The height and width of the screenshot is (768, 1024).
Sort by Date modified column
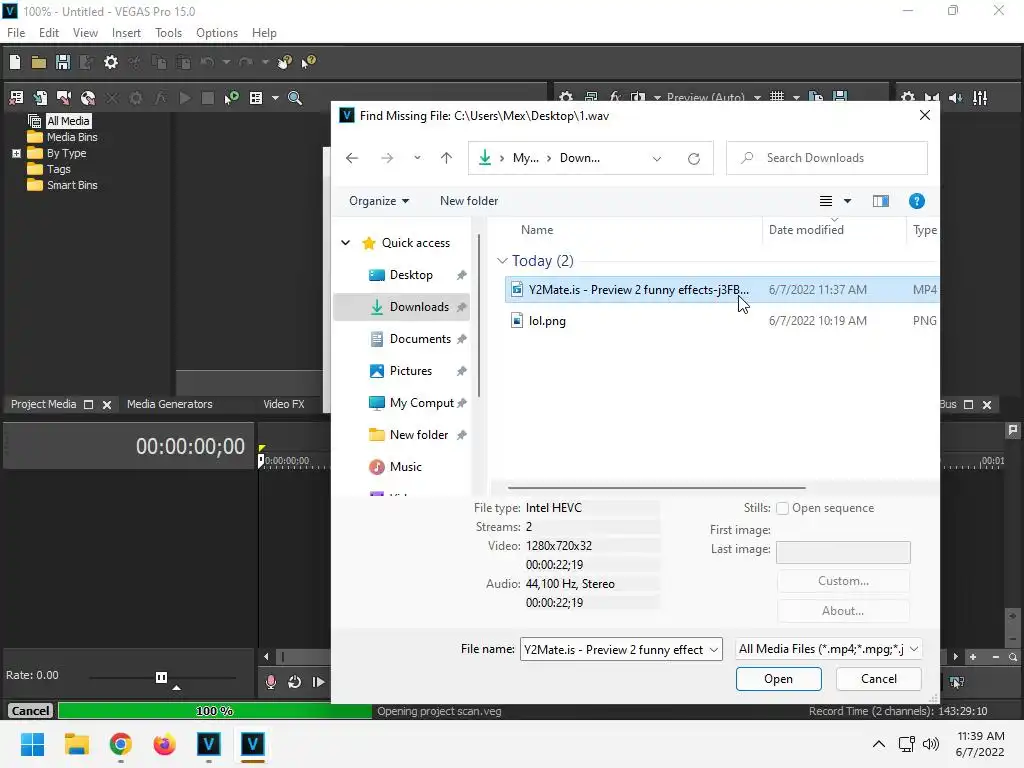[807, 230]
